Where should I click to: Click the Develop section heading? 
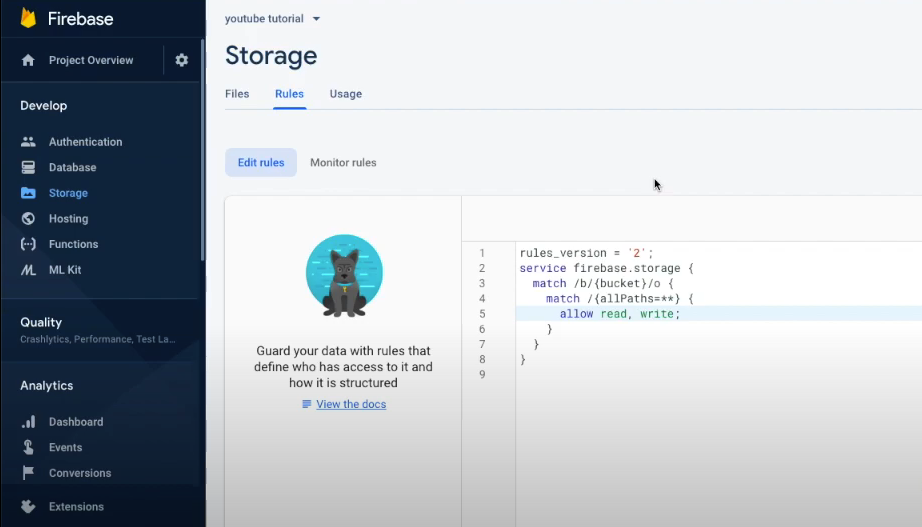click(x=44, y=106)
